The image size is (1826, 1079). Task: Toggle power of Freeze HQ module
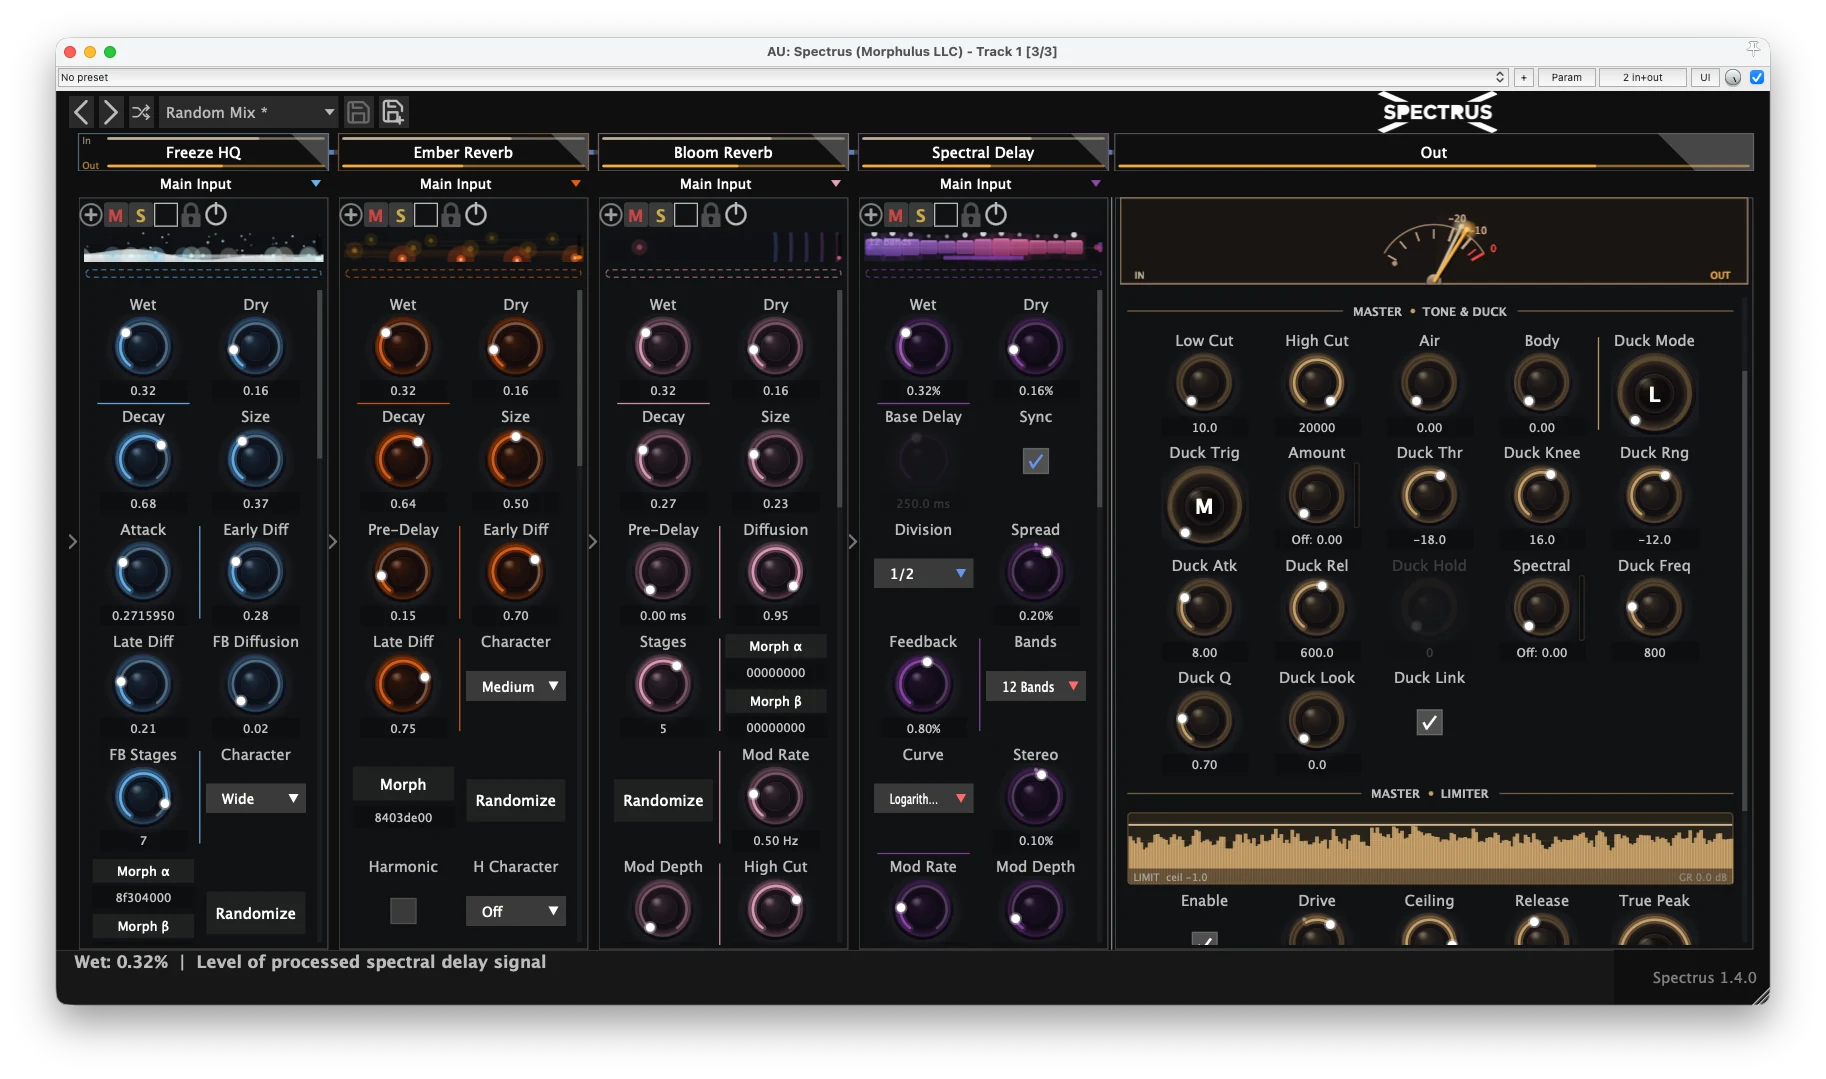point(216,214)
